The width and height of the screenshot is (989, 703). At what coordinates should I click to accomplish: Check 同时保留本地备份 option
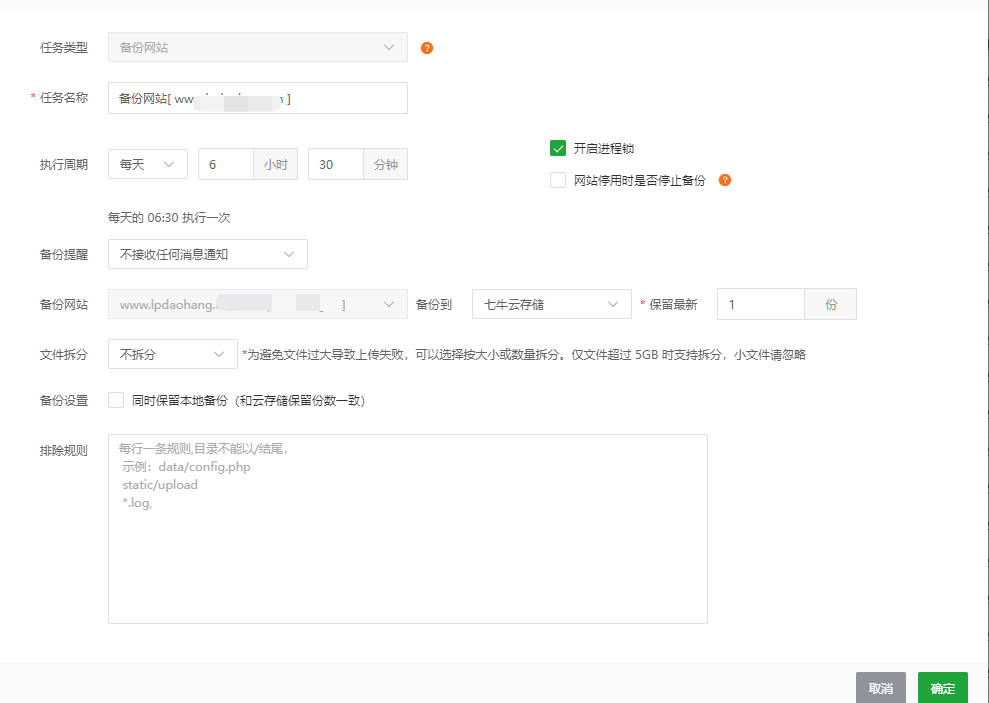pos(116,400)
